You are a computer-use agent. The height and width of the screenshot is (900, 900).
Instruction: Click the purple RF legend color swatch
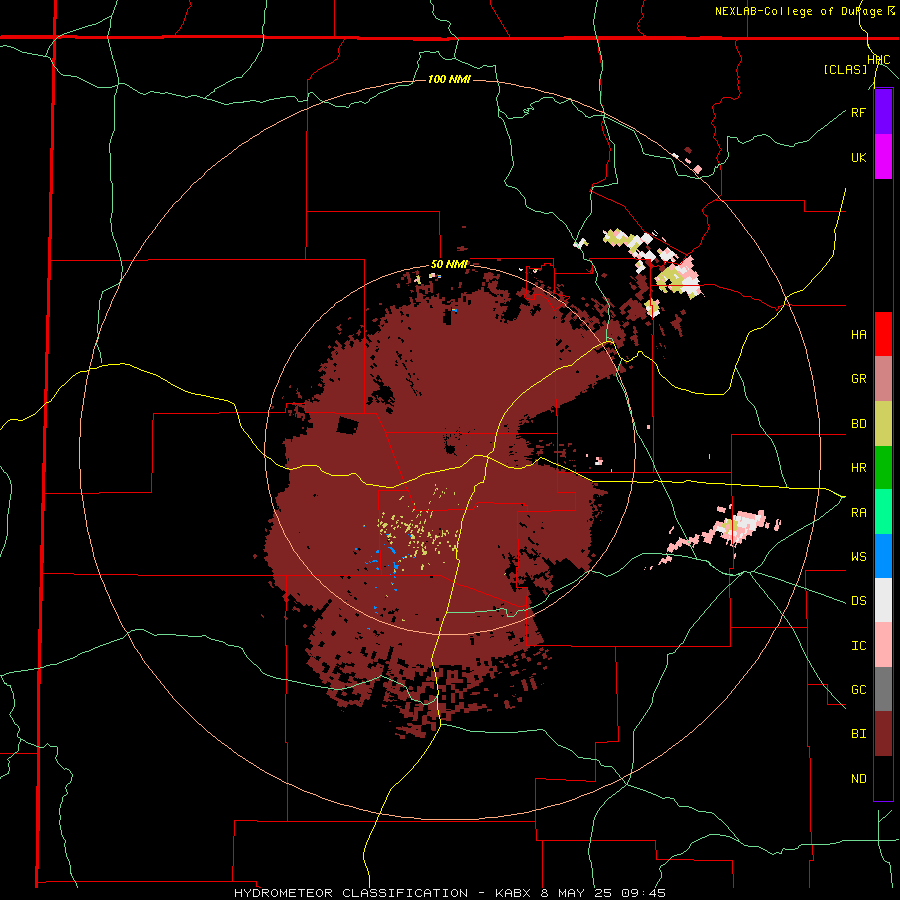[x=883, y=112]
